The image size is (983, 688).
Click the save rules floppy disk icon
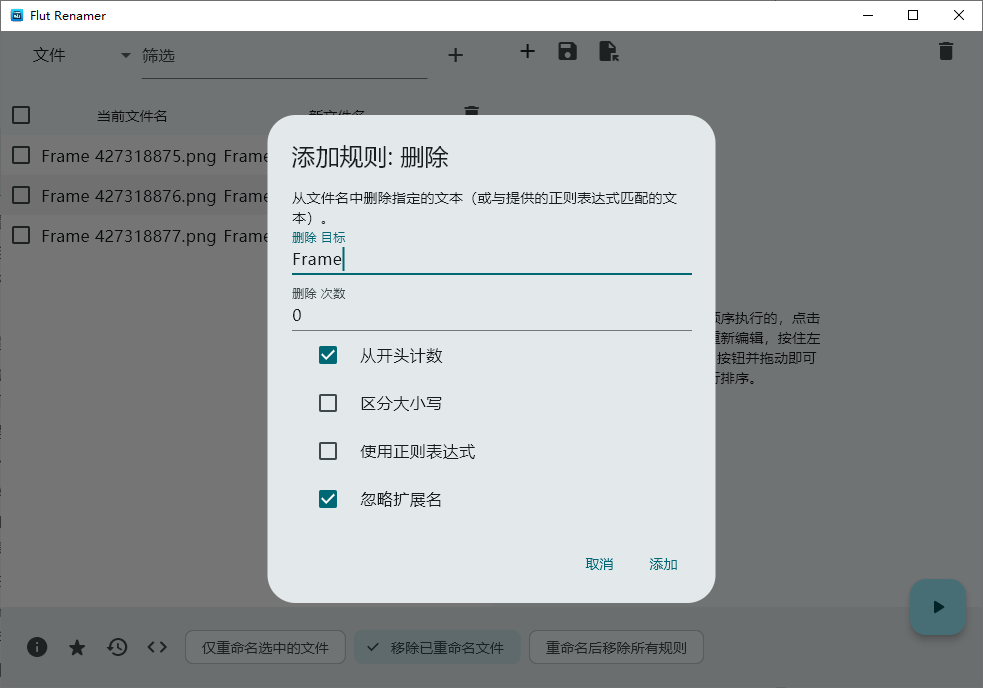567,51
